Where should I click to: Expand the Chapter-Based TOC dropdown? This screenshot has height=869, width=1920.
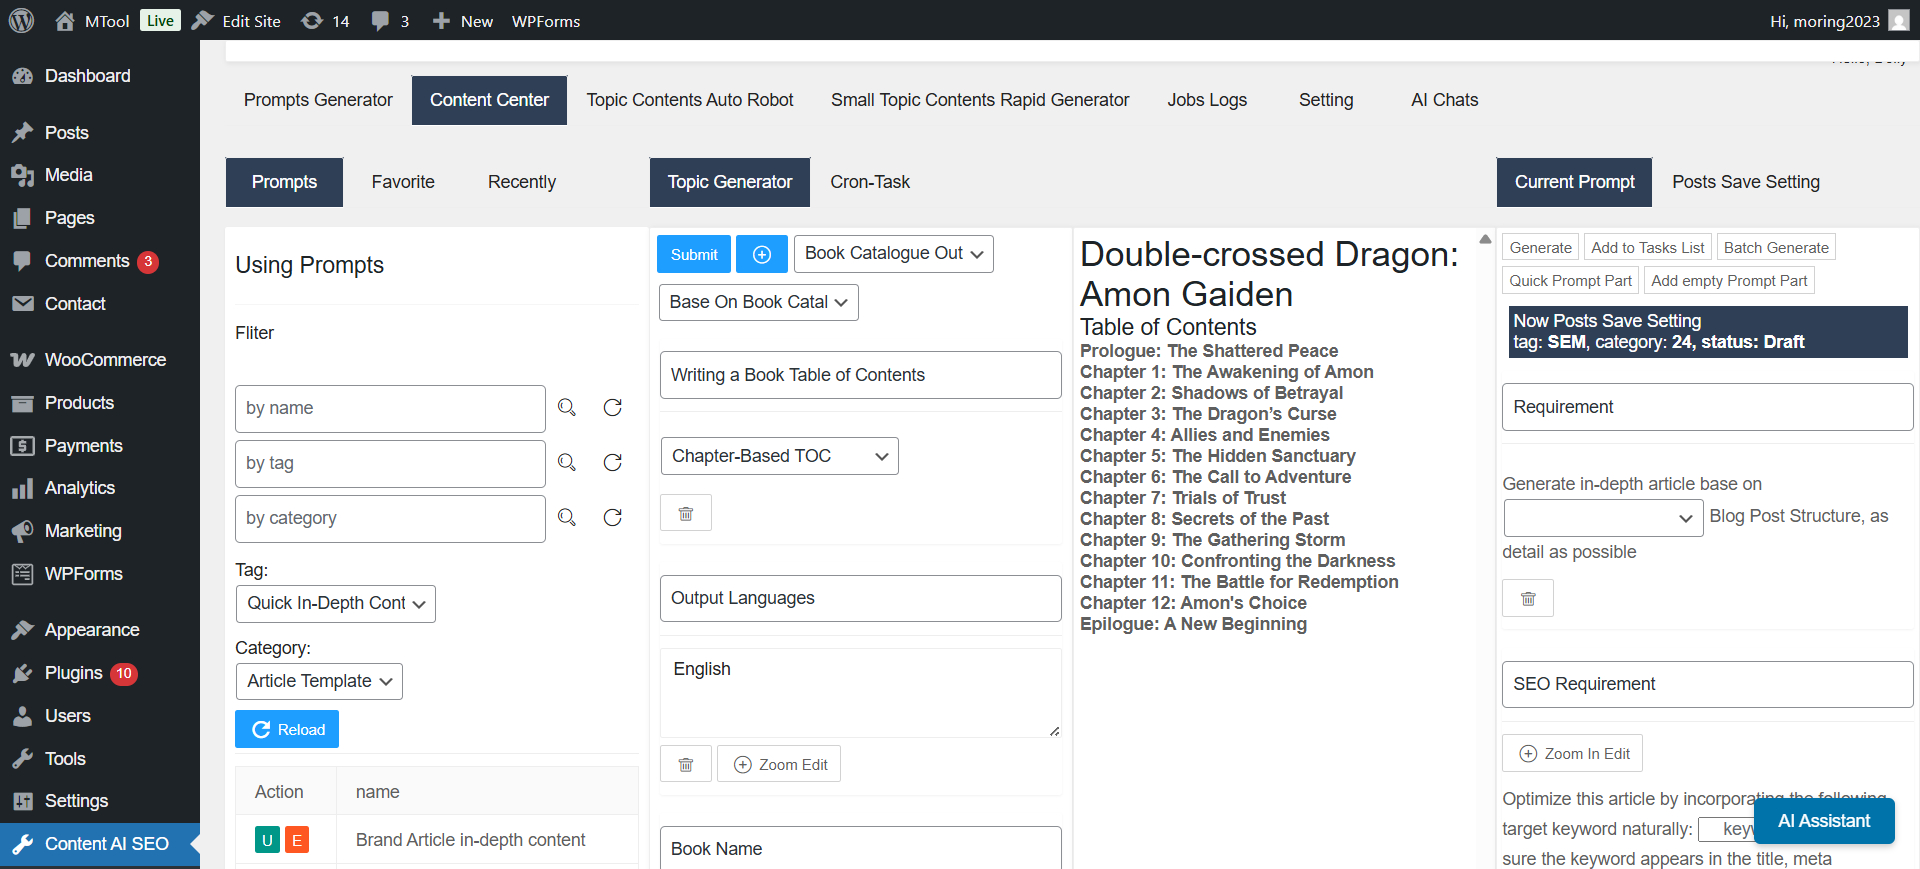779,456
